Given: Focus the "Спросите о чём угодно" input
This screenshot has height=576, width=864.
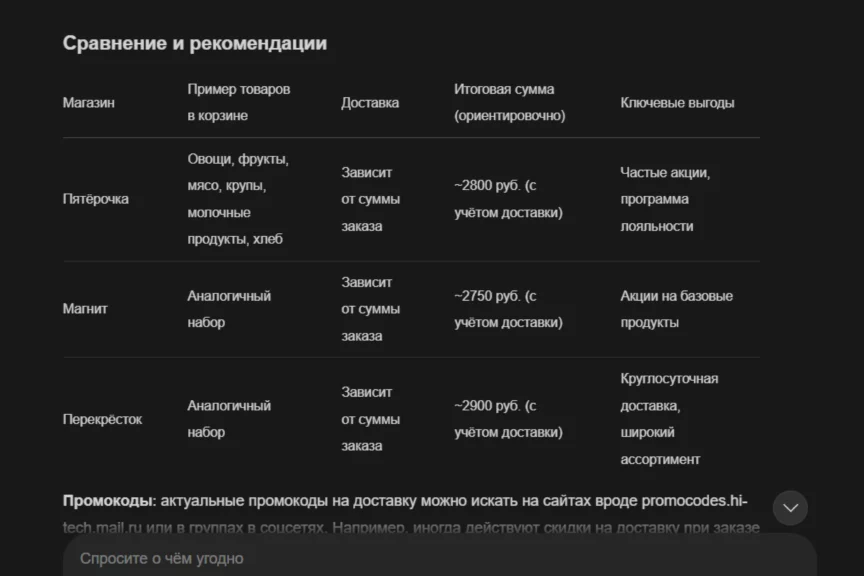Looking at the screenshot, I should pyautogui.click(x=440, y=558).
